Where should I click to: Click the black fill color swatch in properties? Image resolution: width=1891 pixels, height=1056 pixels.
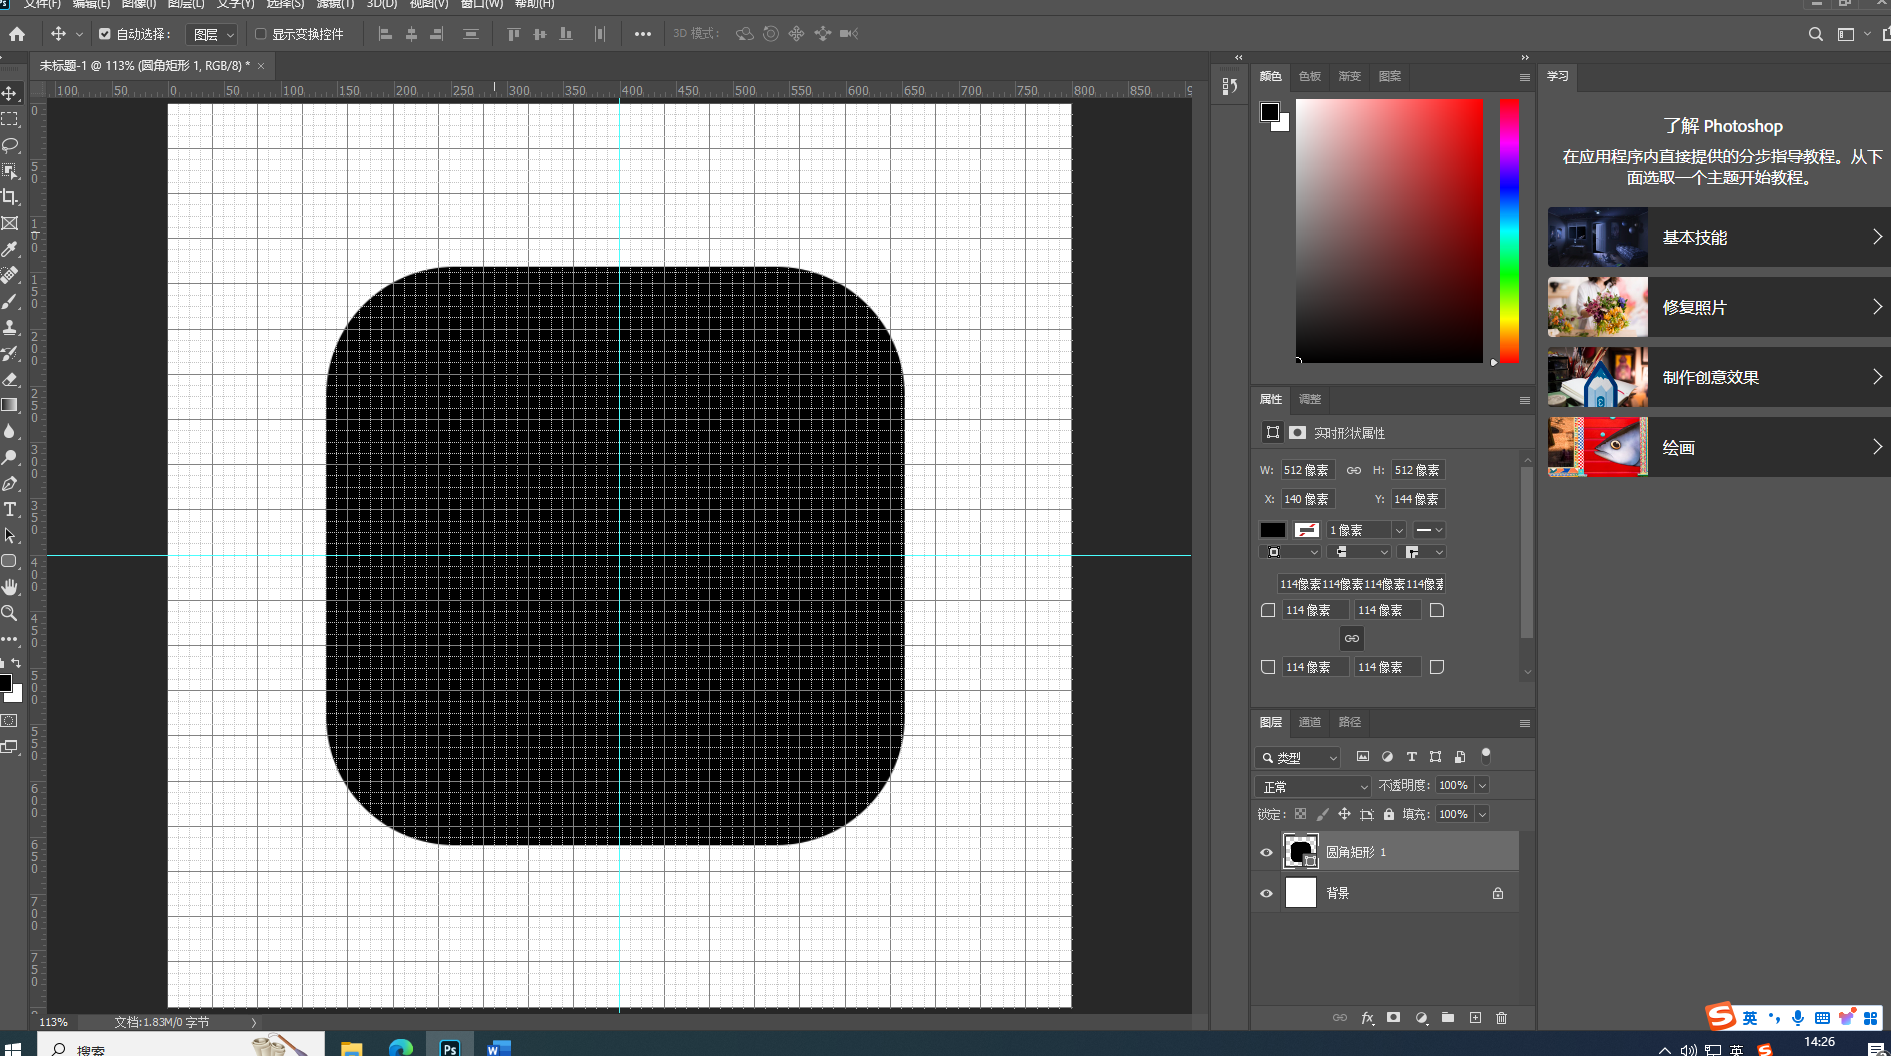[1272, 530]
